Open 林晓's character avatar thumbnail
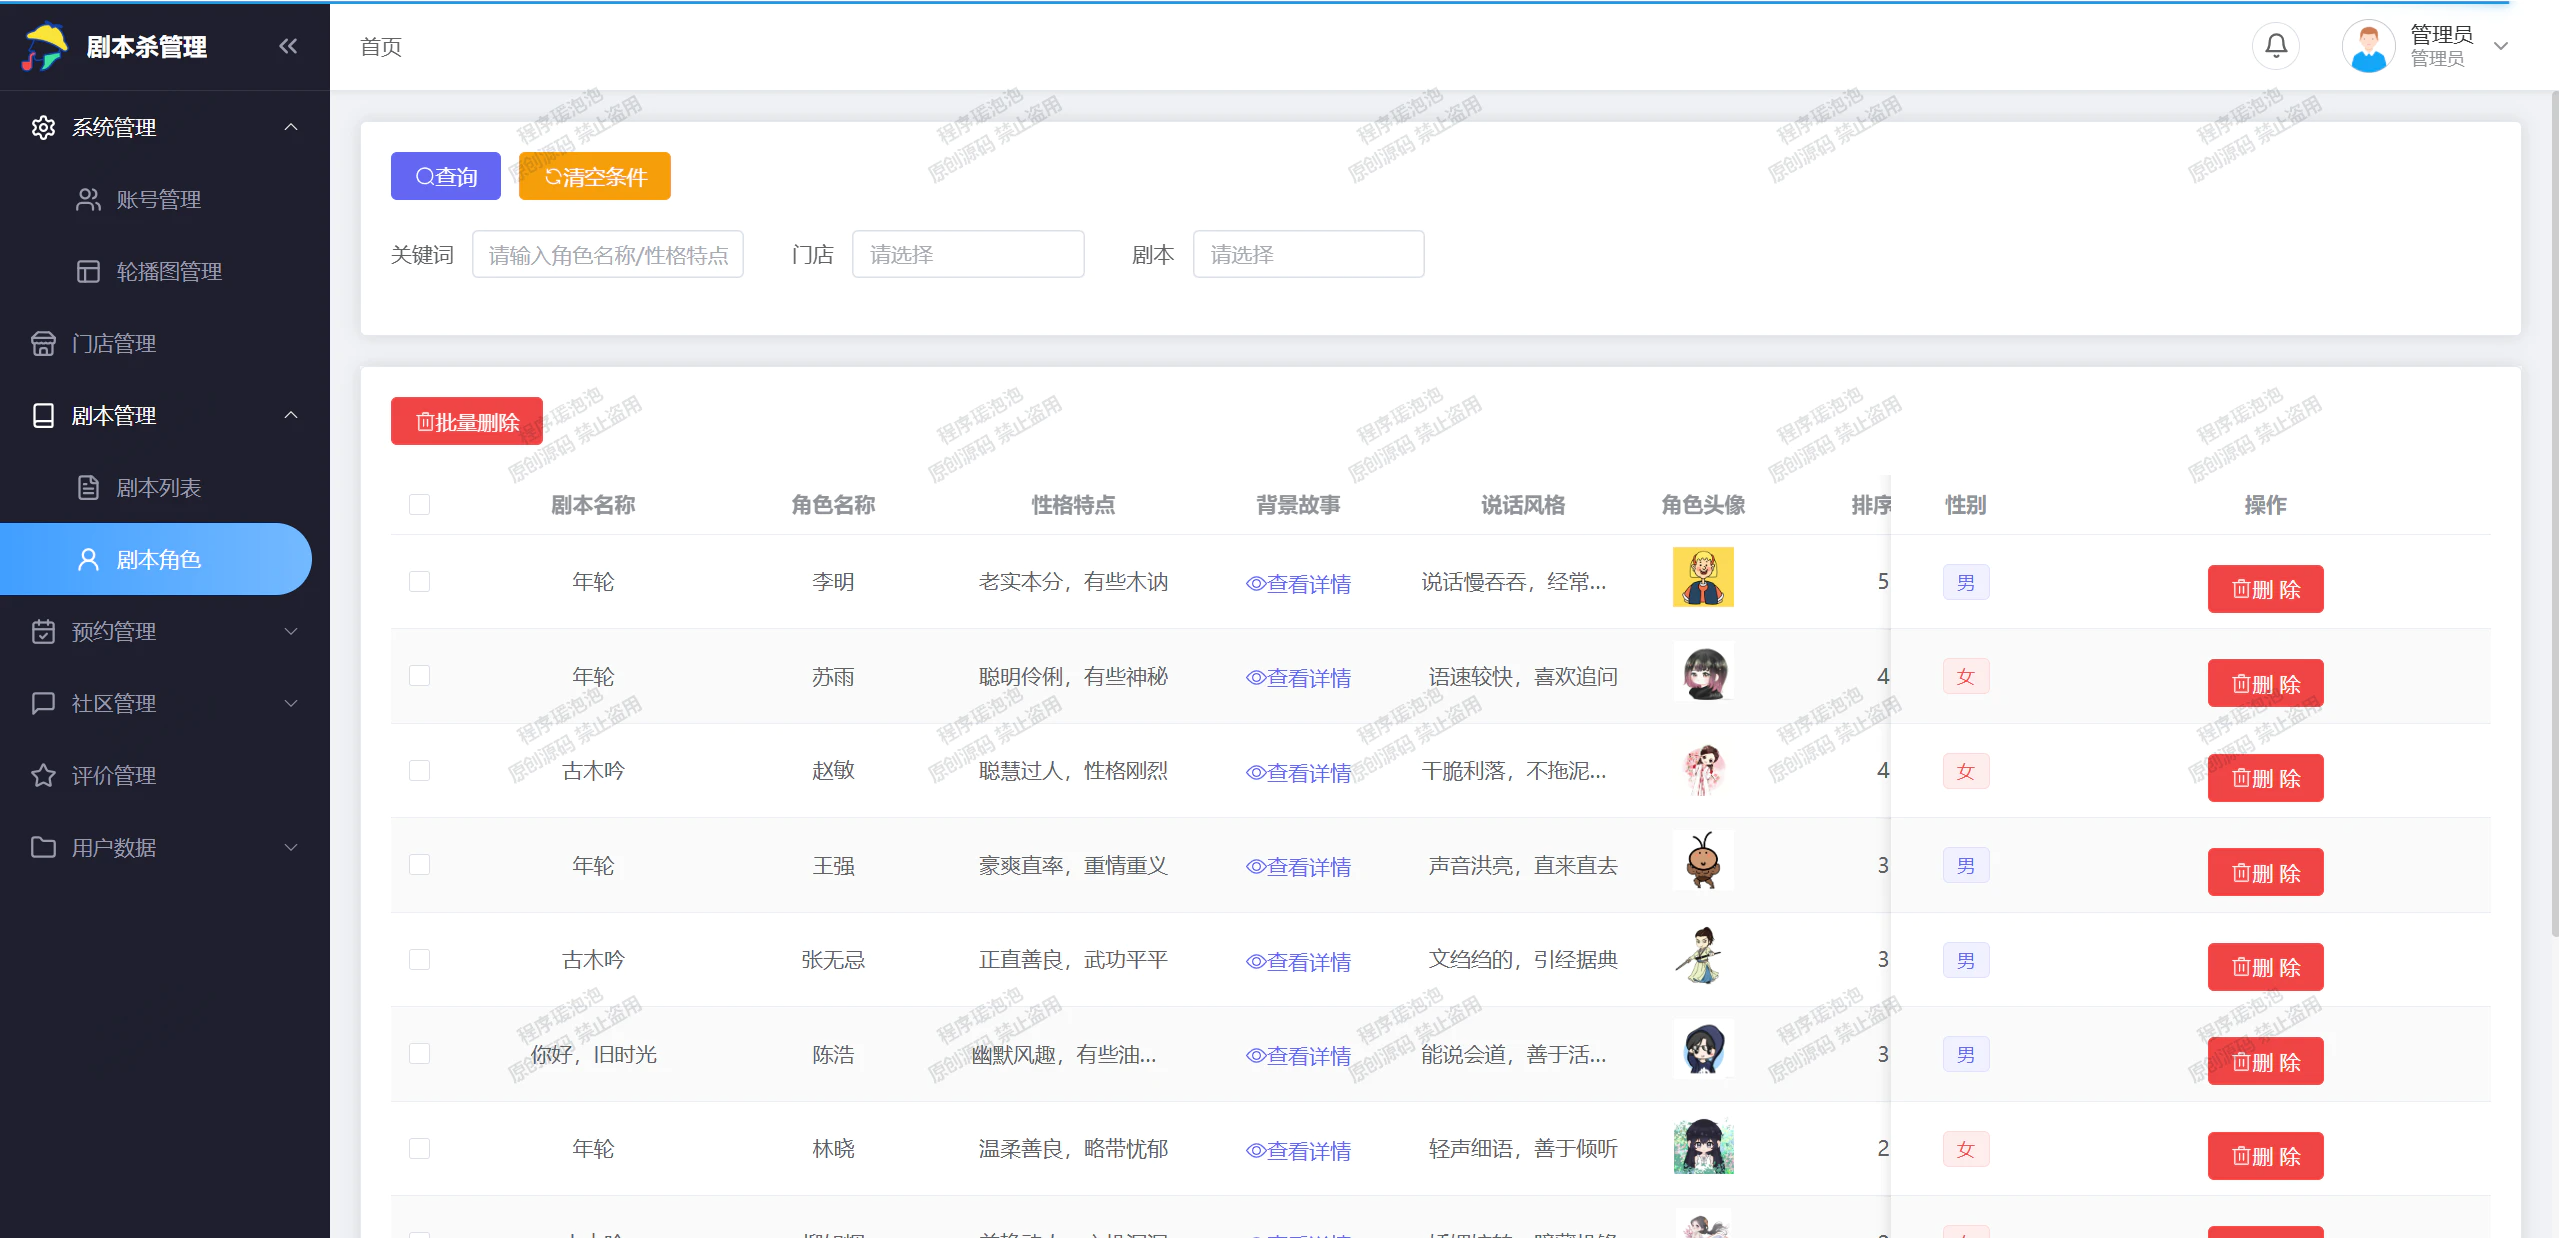This screenshot has height=1238, width=2559. [1703, 1144]
